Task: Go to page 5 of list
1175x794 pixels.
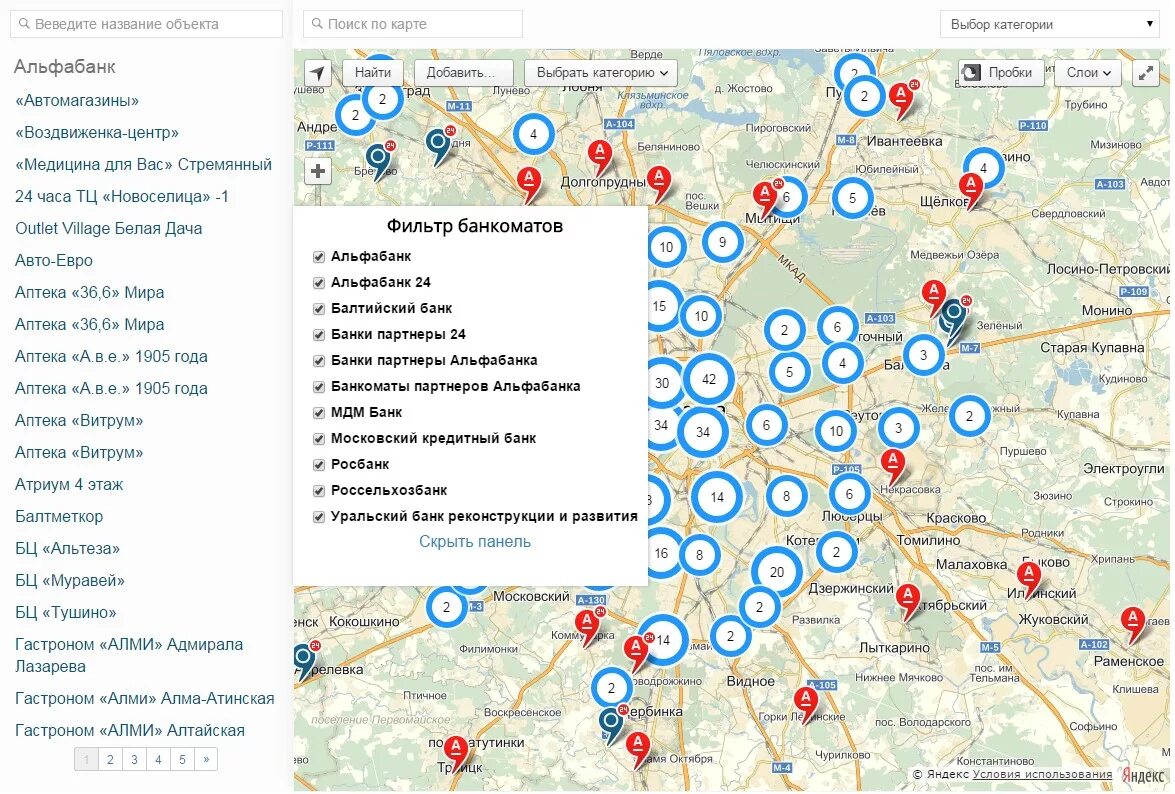Action: (182, 760)
